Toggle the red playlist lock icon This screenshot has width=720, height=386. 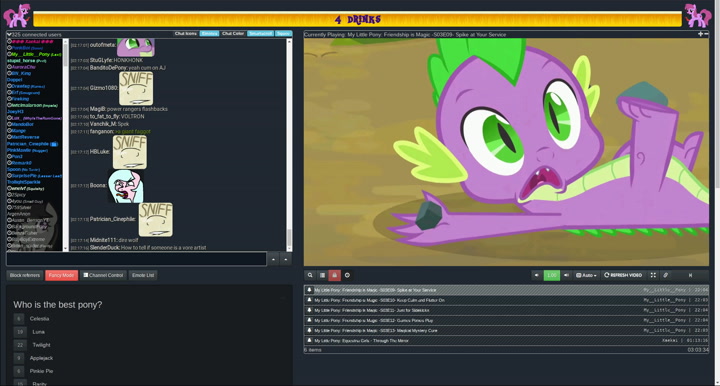click(335, 275)
